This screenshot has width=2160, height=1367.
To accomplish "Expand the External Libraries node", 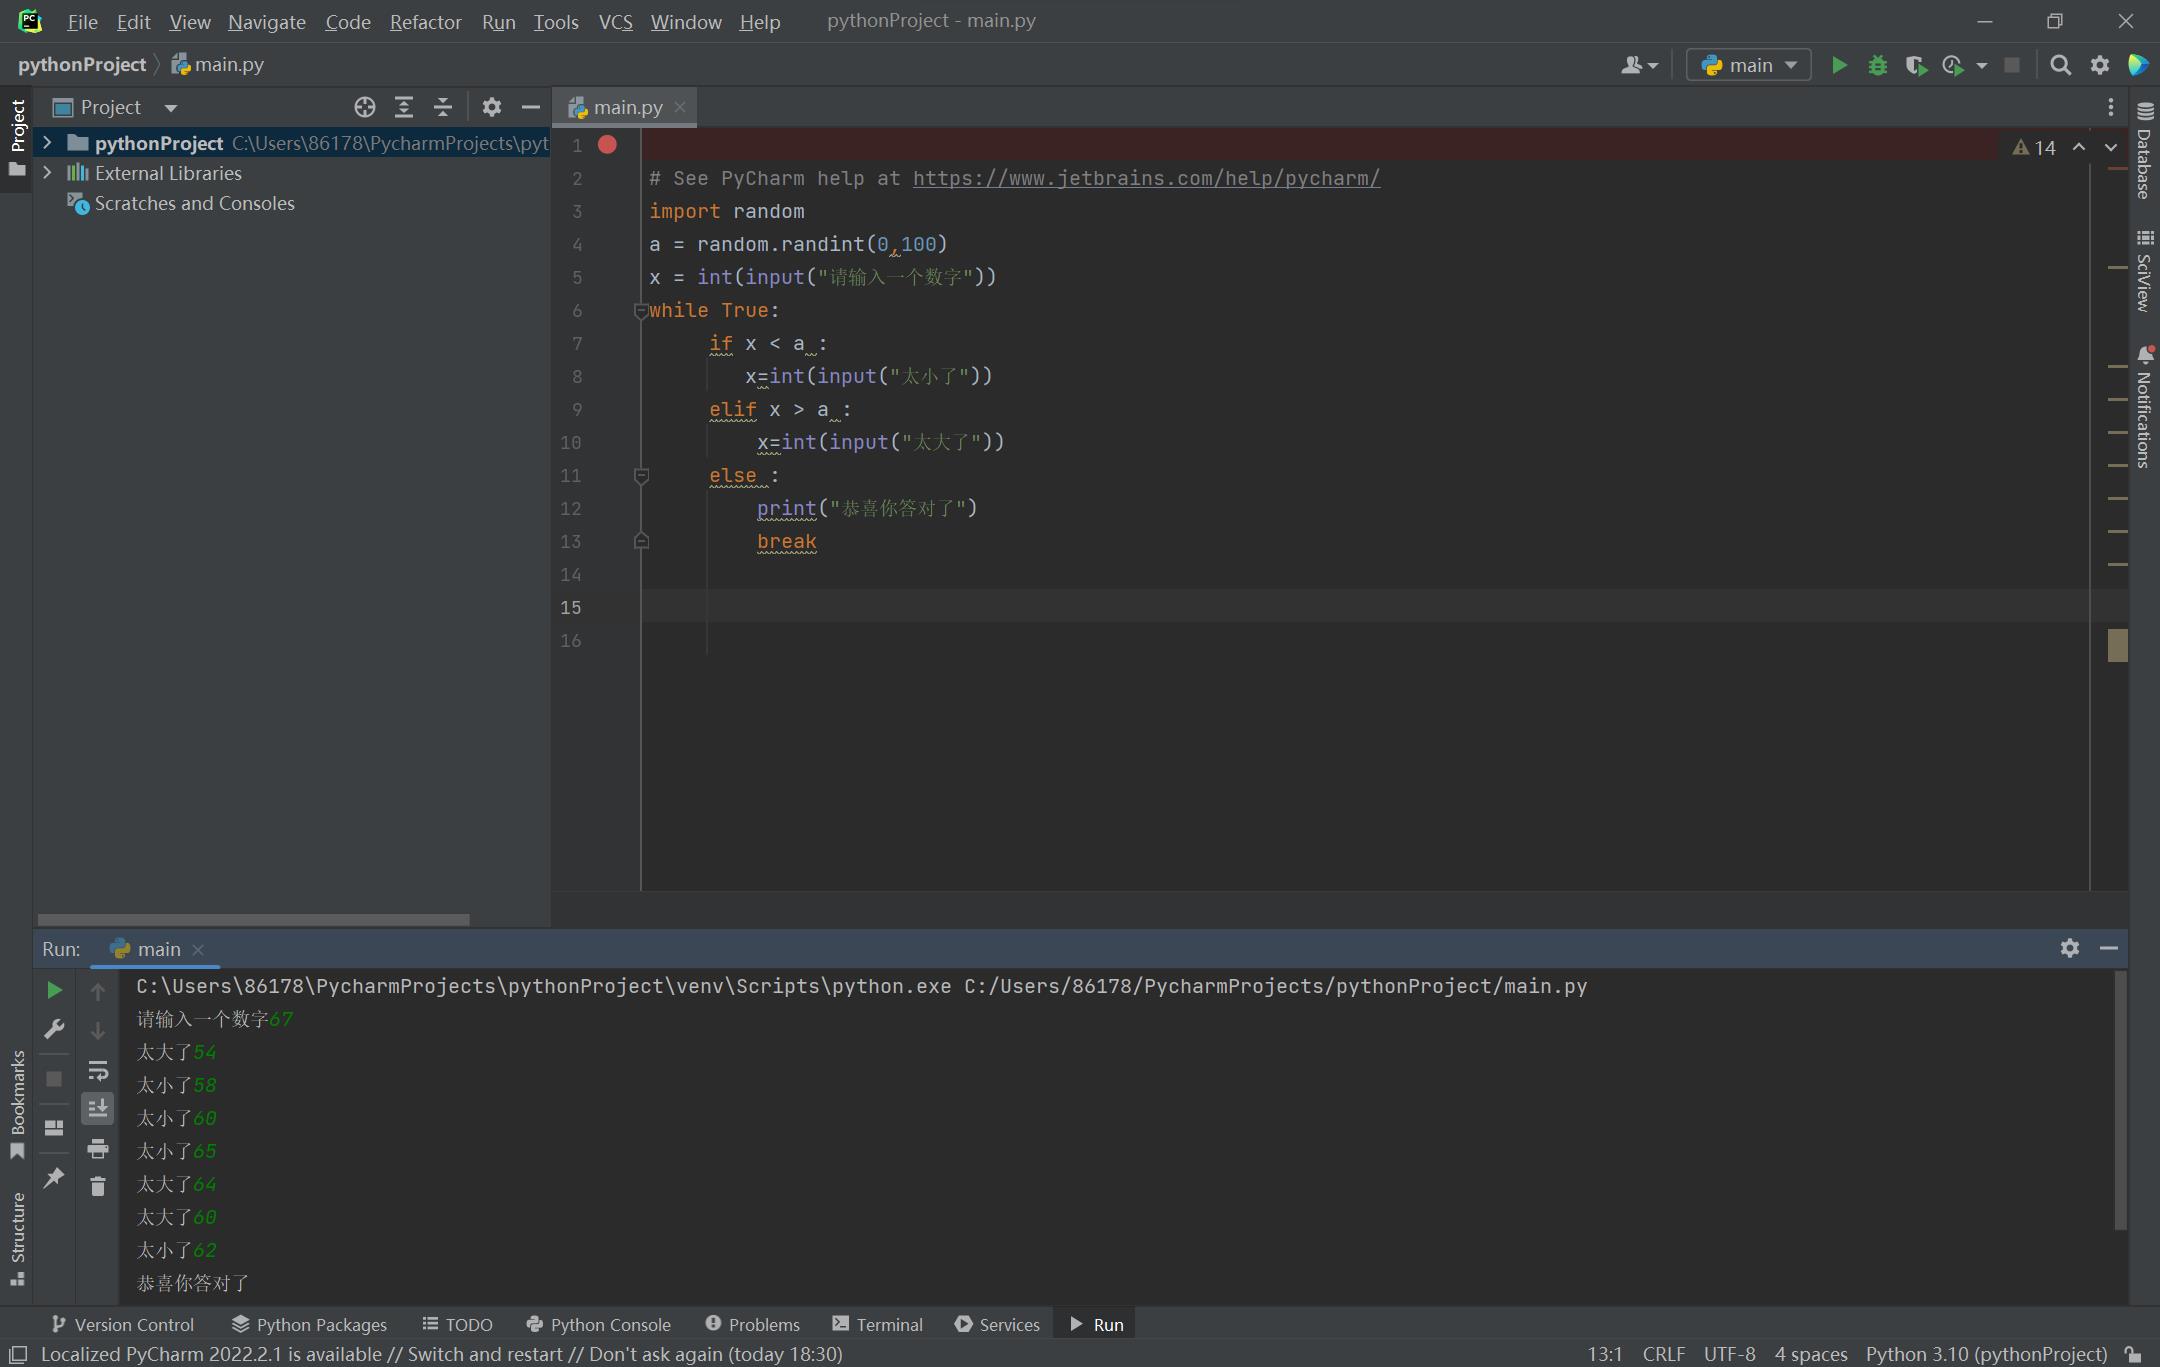I will [47, 172].
